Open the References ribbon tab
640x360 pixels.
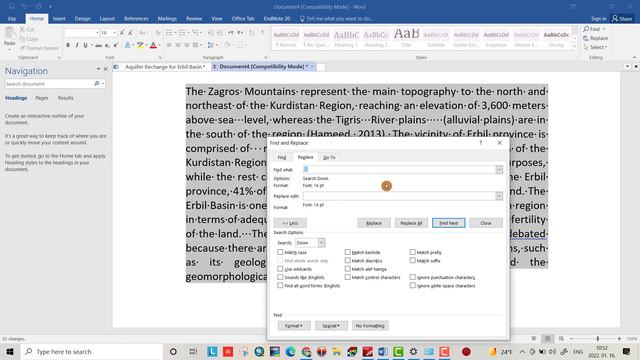(x=136, y=18)
